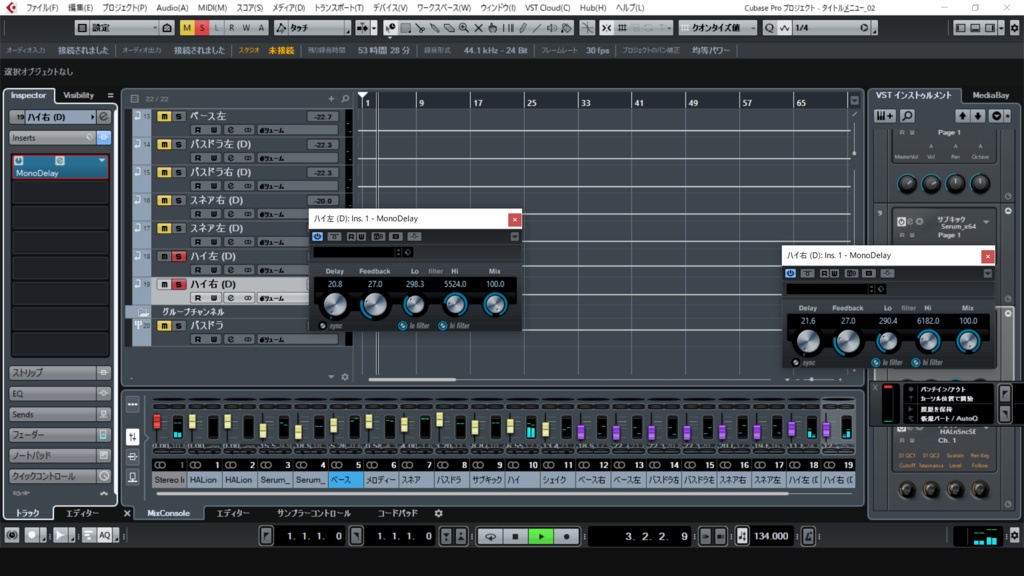Click the track list search magnifier

(345, 99)
